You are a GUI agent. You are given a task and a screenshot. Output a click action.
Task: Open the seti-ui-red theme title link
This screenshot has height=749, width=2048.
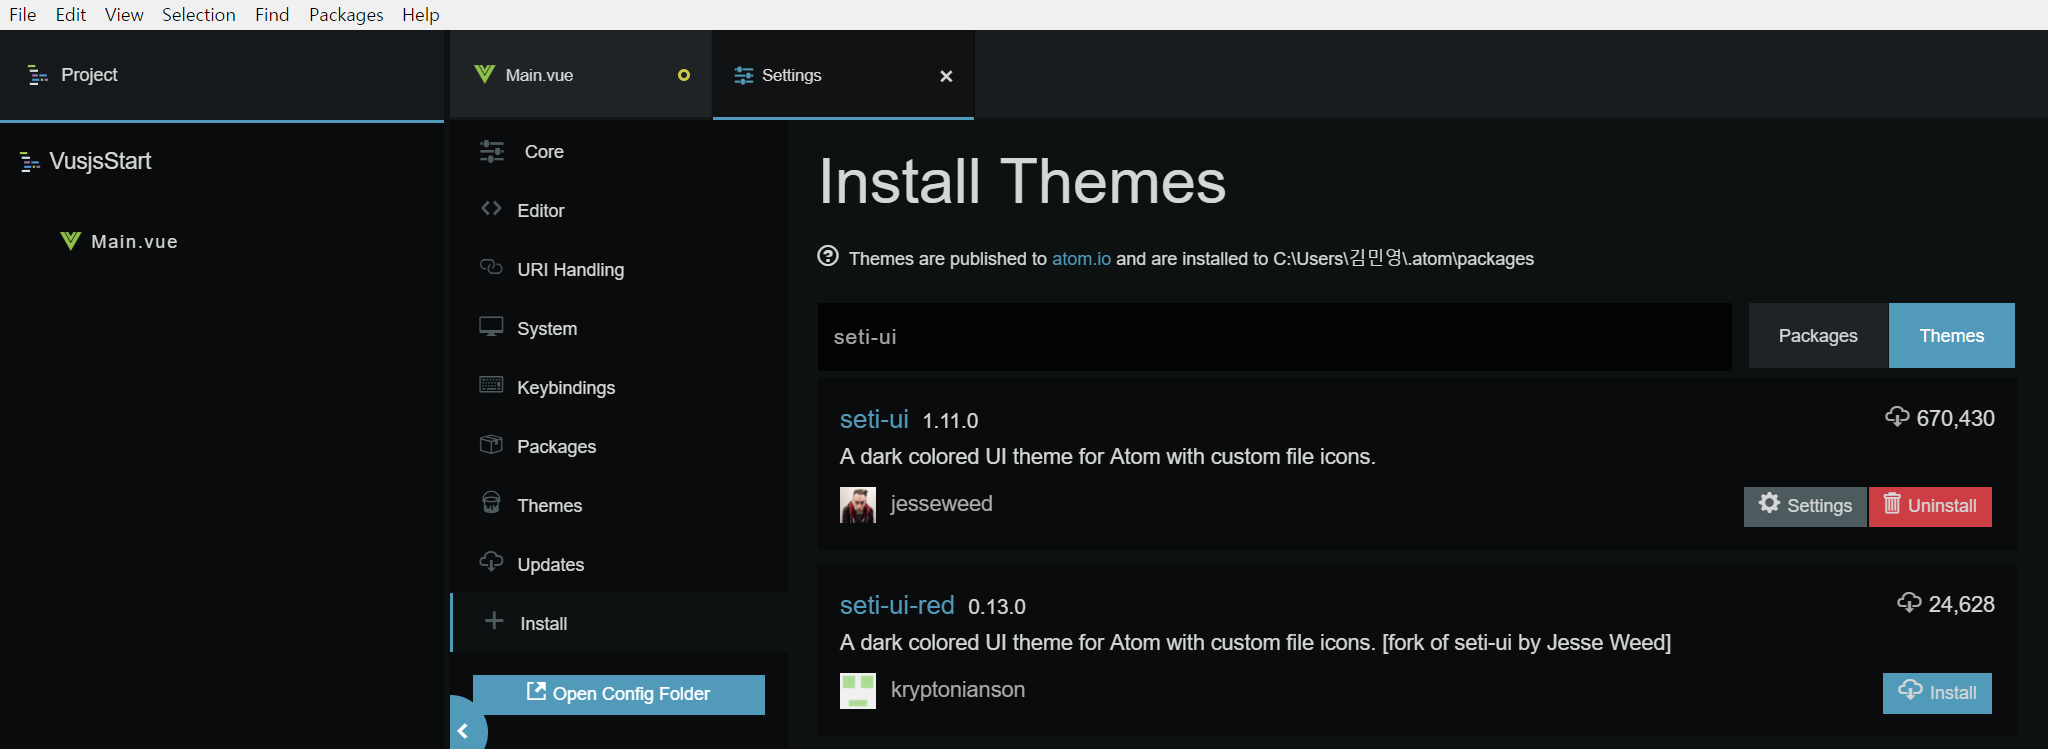point(897,605)
